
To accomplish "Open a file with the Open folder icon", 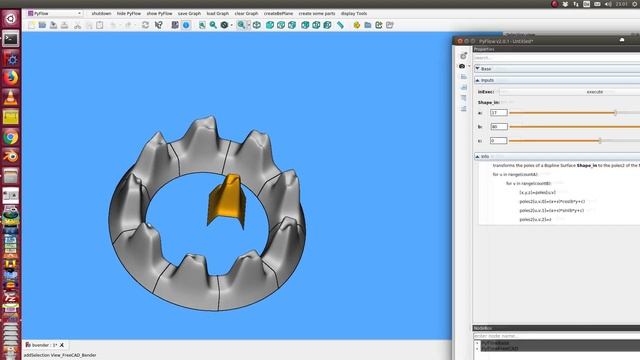I will tap(42, 25).
